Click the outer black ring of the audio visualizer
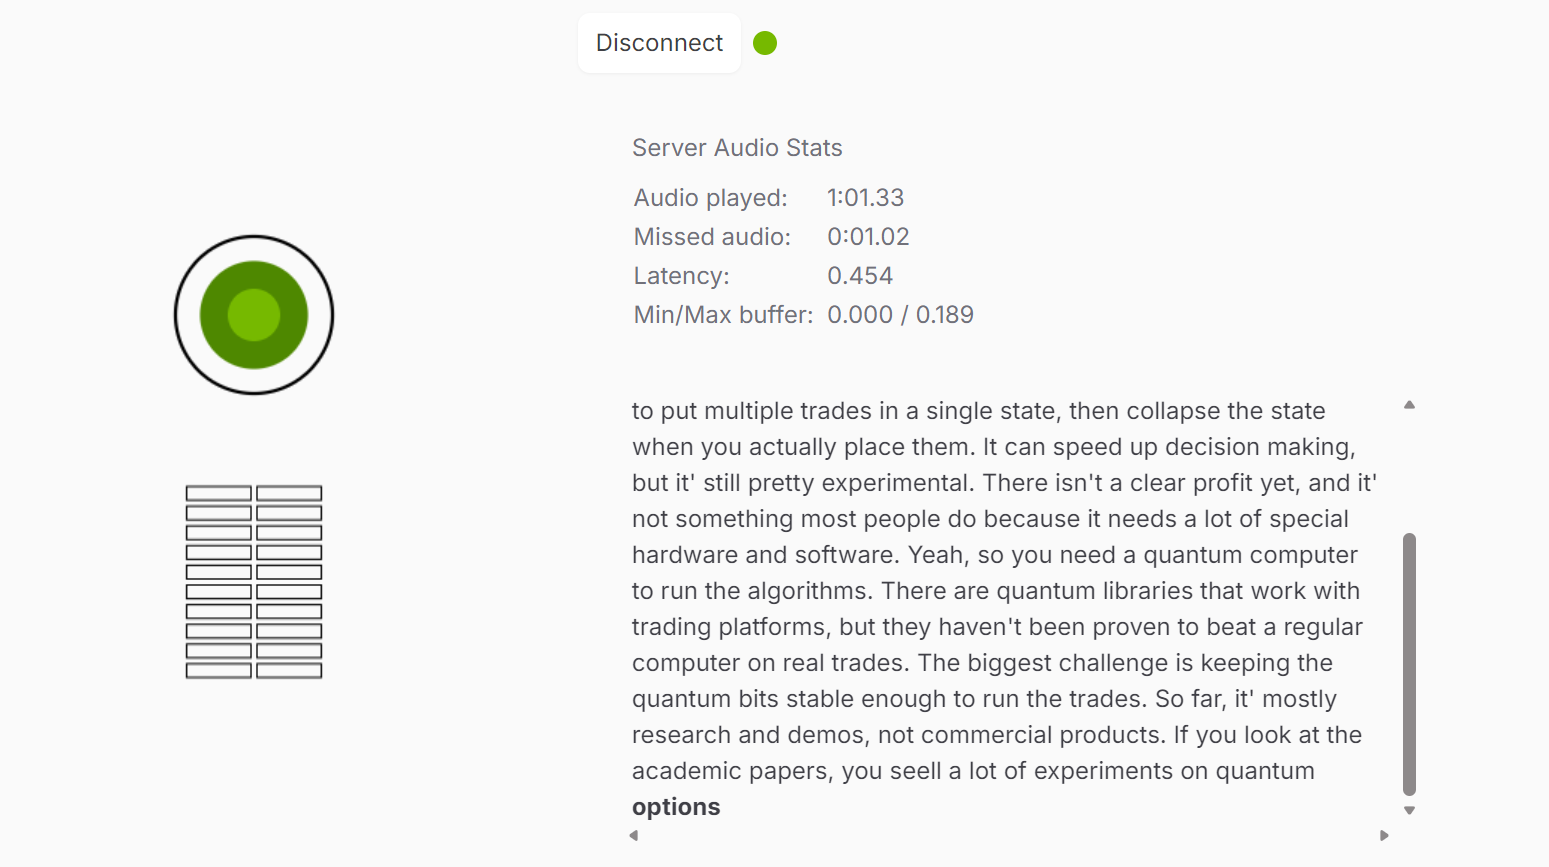This screenshot has height=867, width=1549. pos(254,239)
